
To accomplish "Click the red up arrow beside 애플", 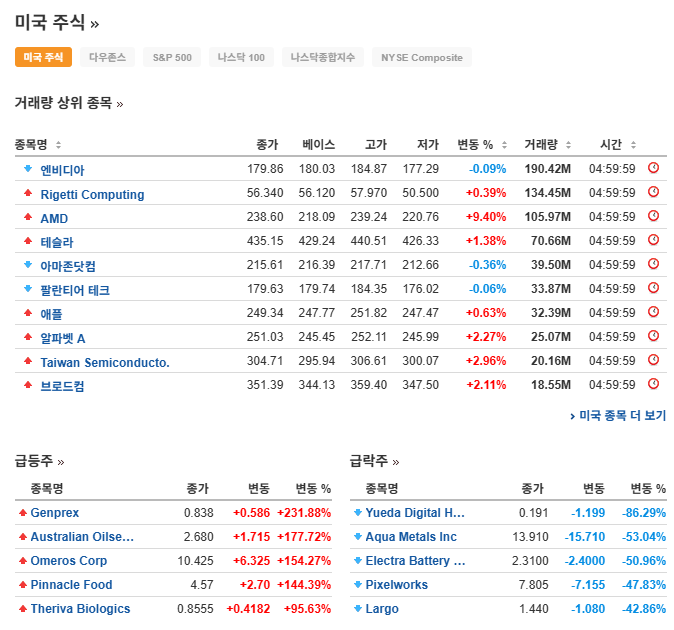I will click(28, 312).
